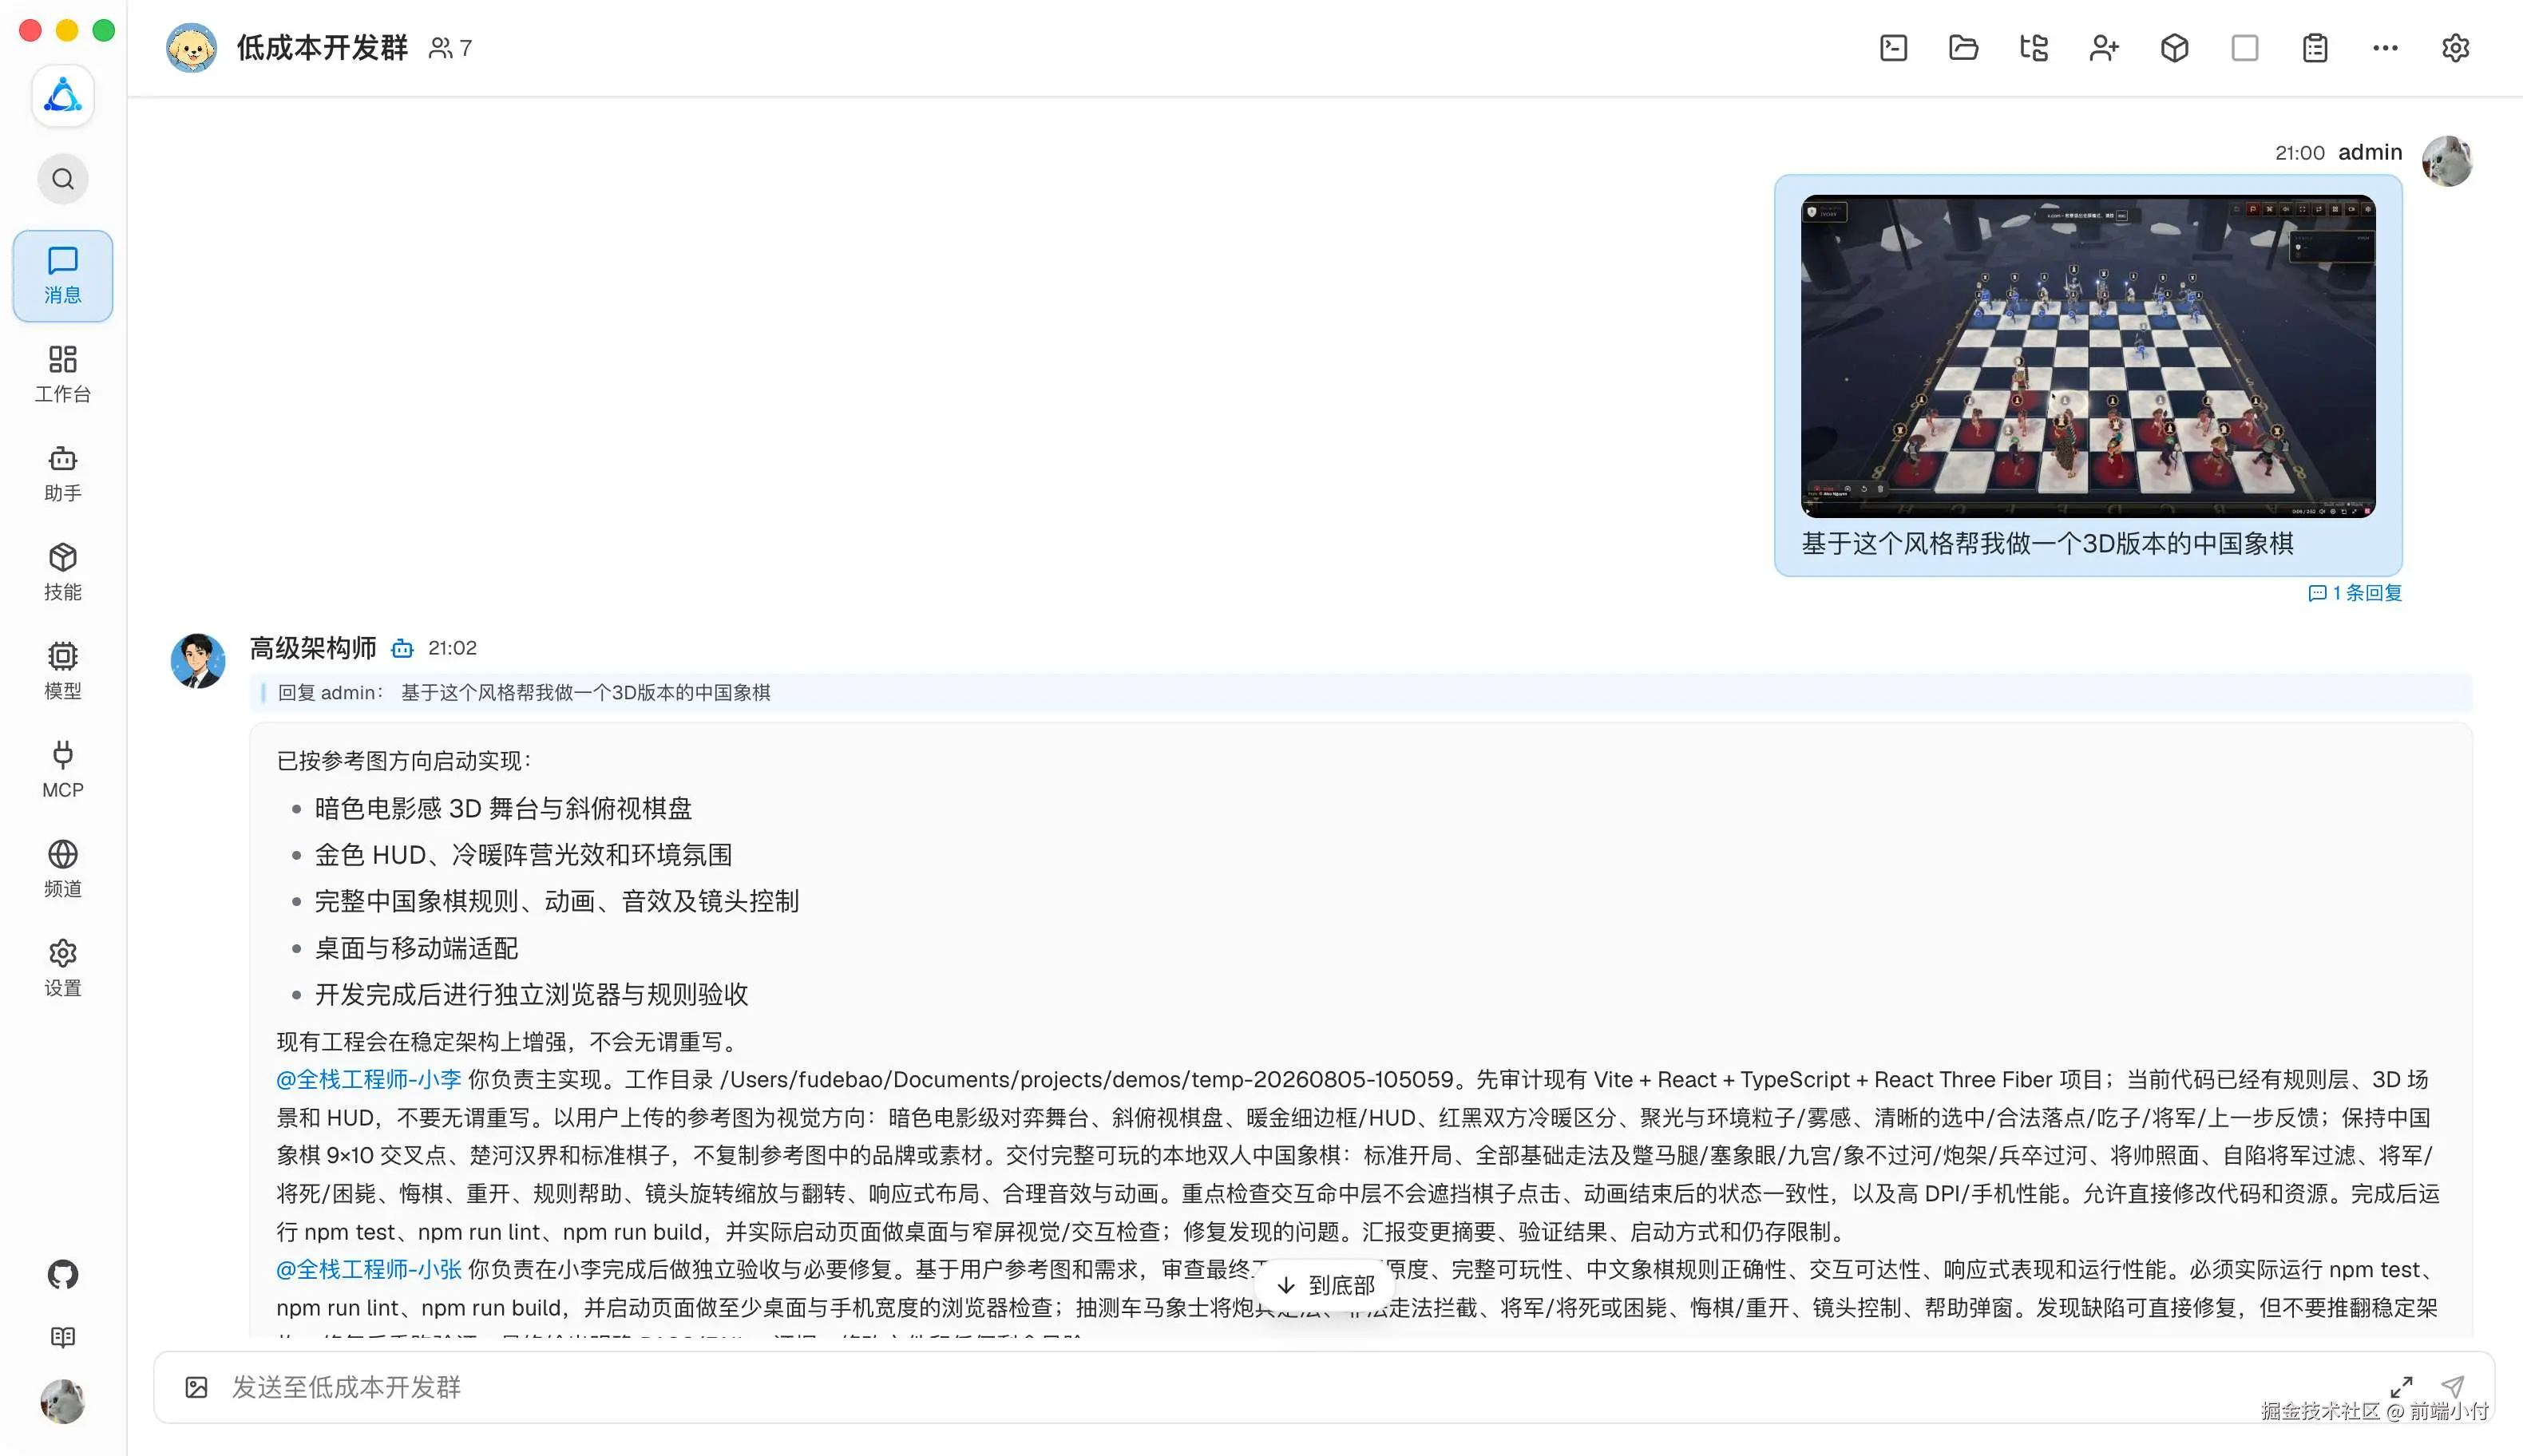Click the square icon in header

(2244, 48)
